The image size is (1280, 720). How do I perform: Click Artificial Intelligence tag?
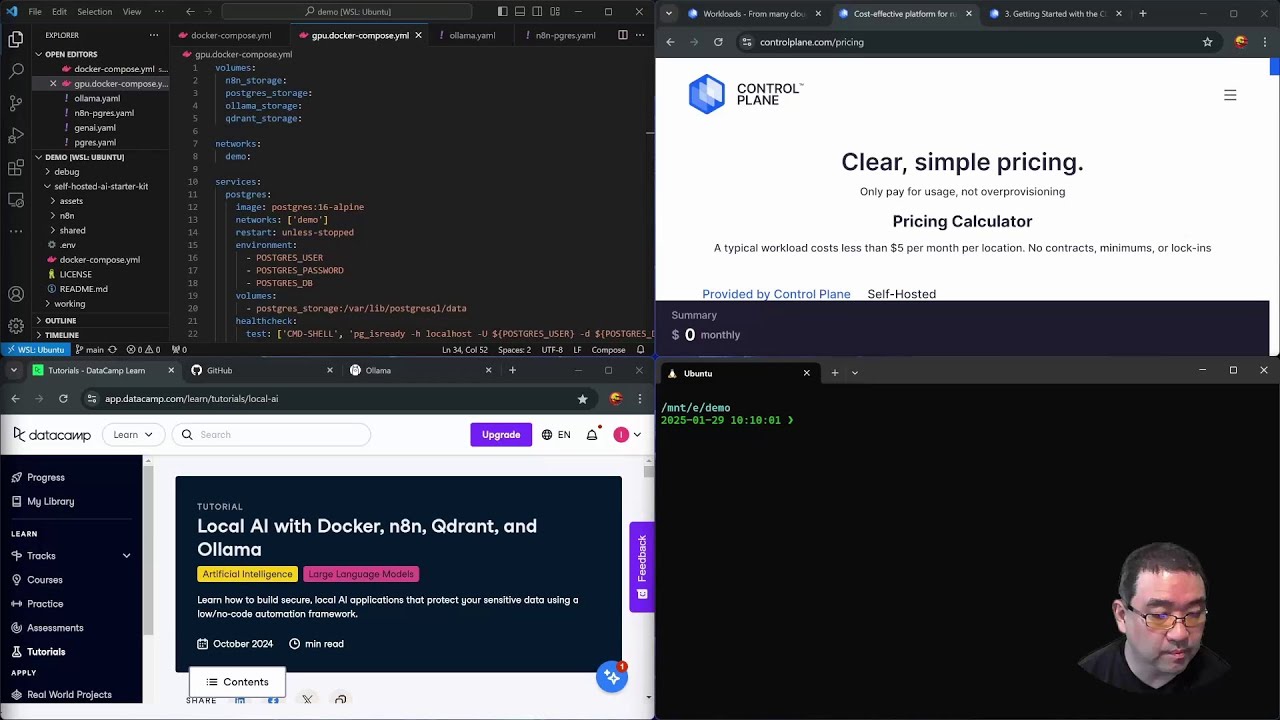click(247, 574)
